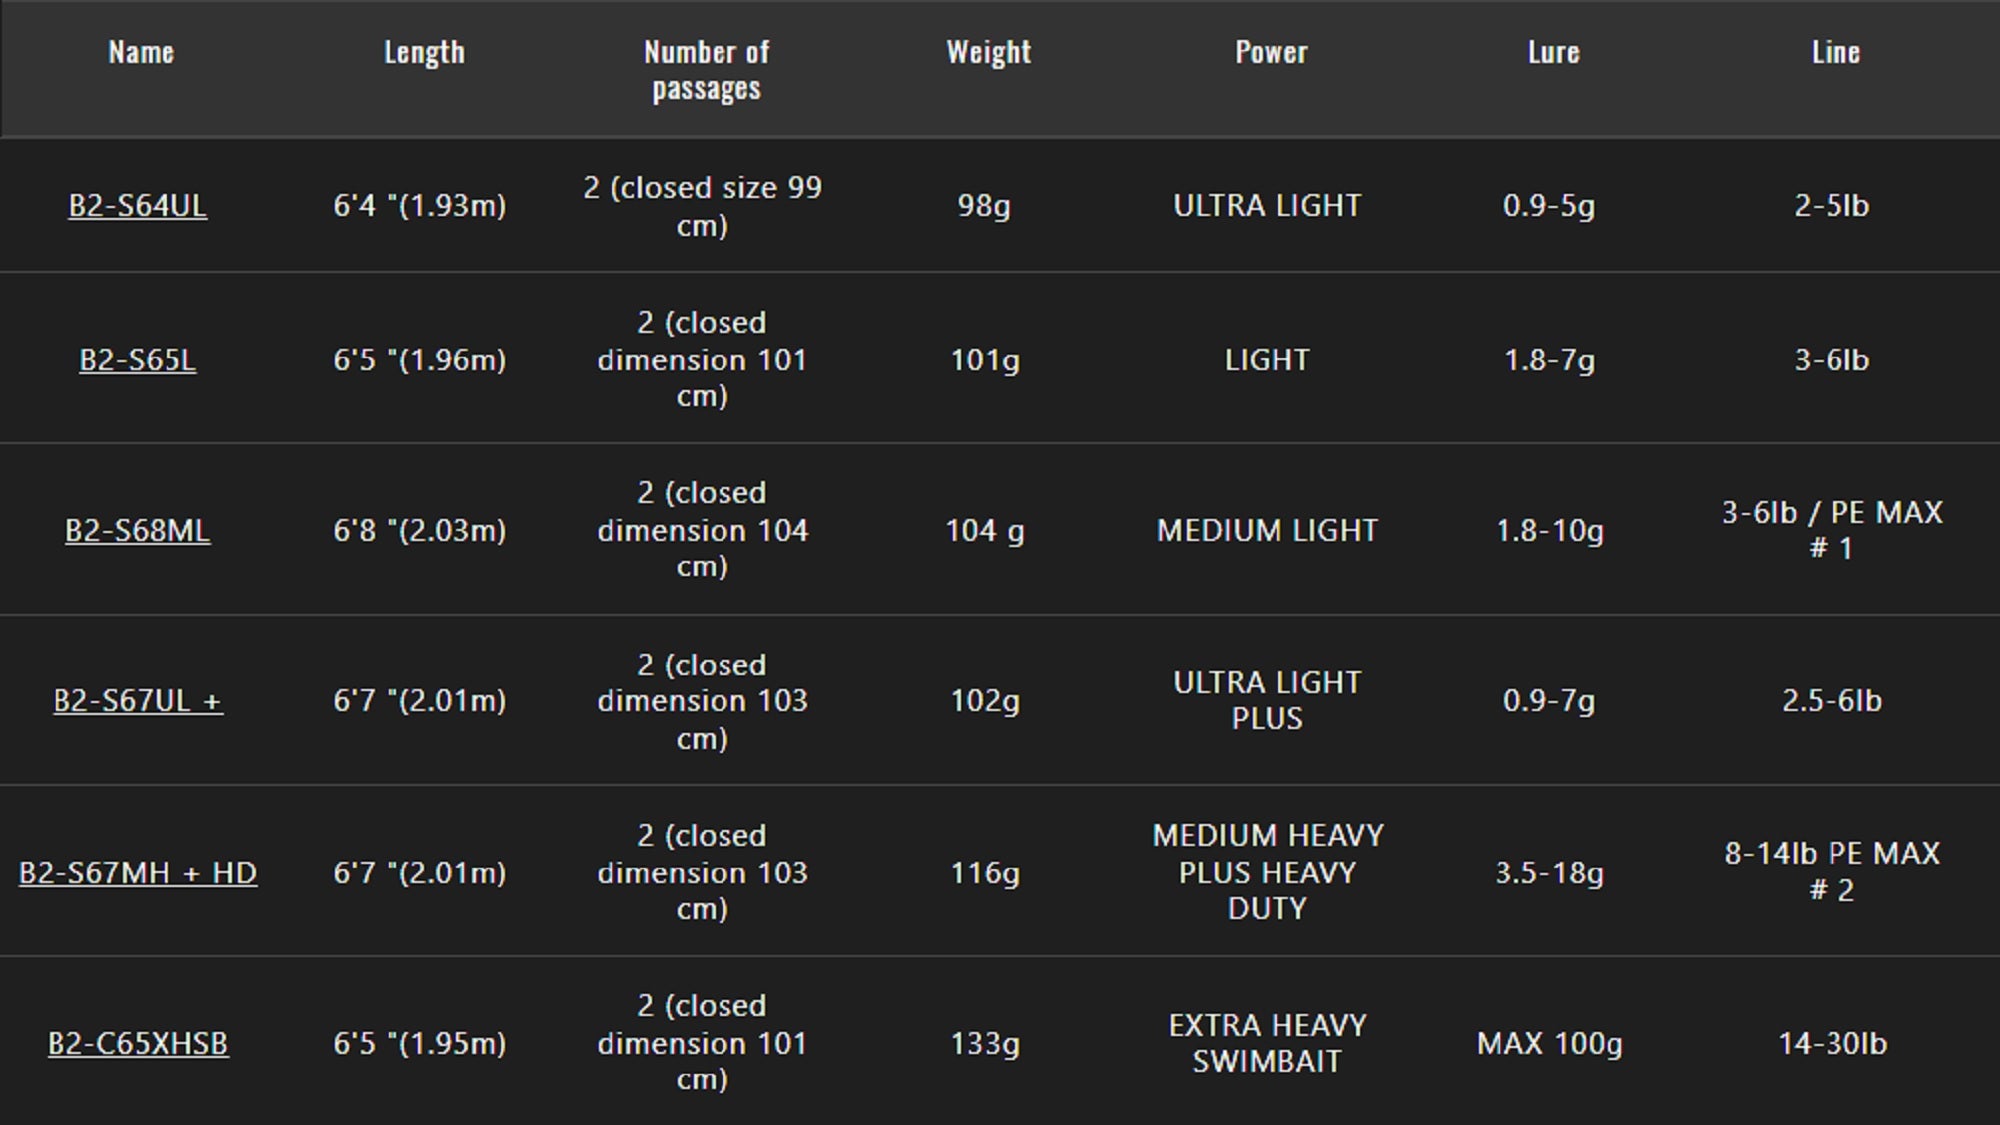Click the MAX 100g lure cell
Screen dimensions: 2000x1125
1549,1044
